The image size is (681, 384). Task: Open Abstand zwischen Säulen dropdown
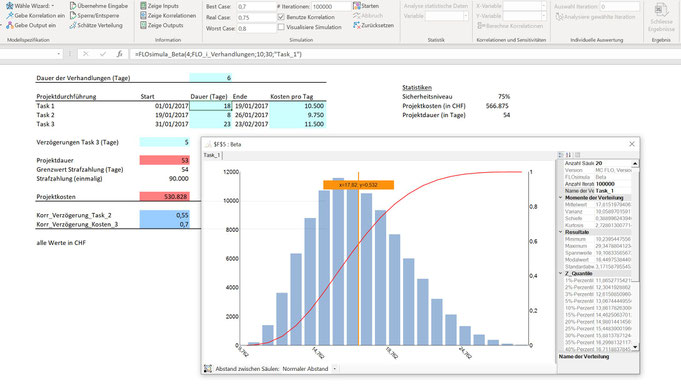pos(334,369)
